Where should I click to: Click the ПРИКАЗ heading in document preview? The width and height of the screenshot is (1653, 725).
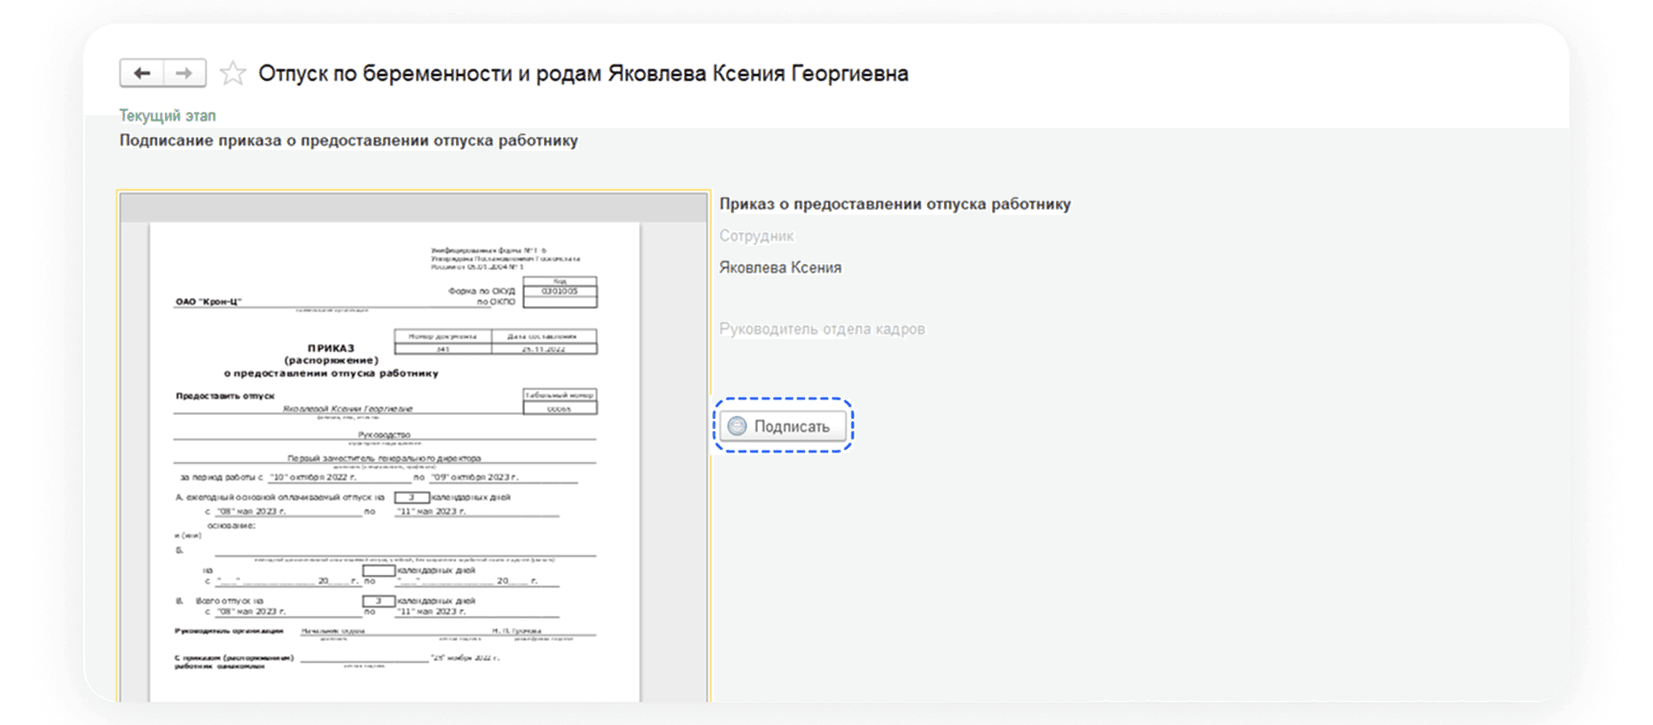coord(331,348)
